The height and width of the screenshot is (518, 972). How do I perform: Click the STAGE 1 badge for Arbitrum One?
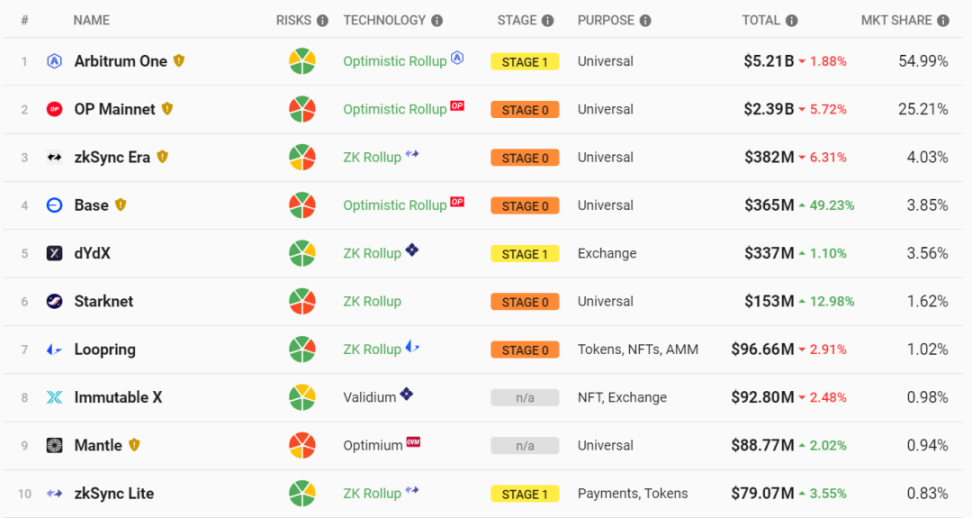(x=525, y=62)
